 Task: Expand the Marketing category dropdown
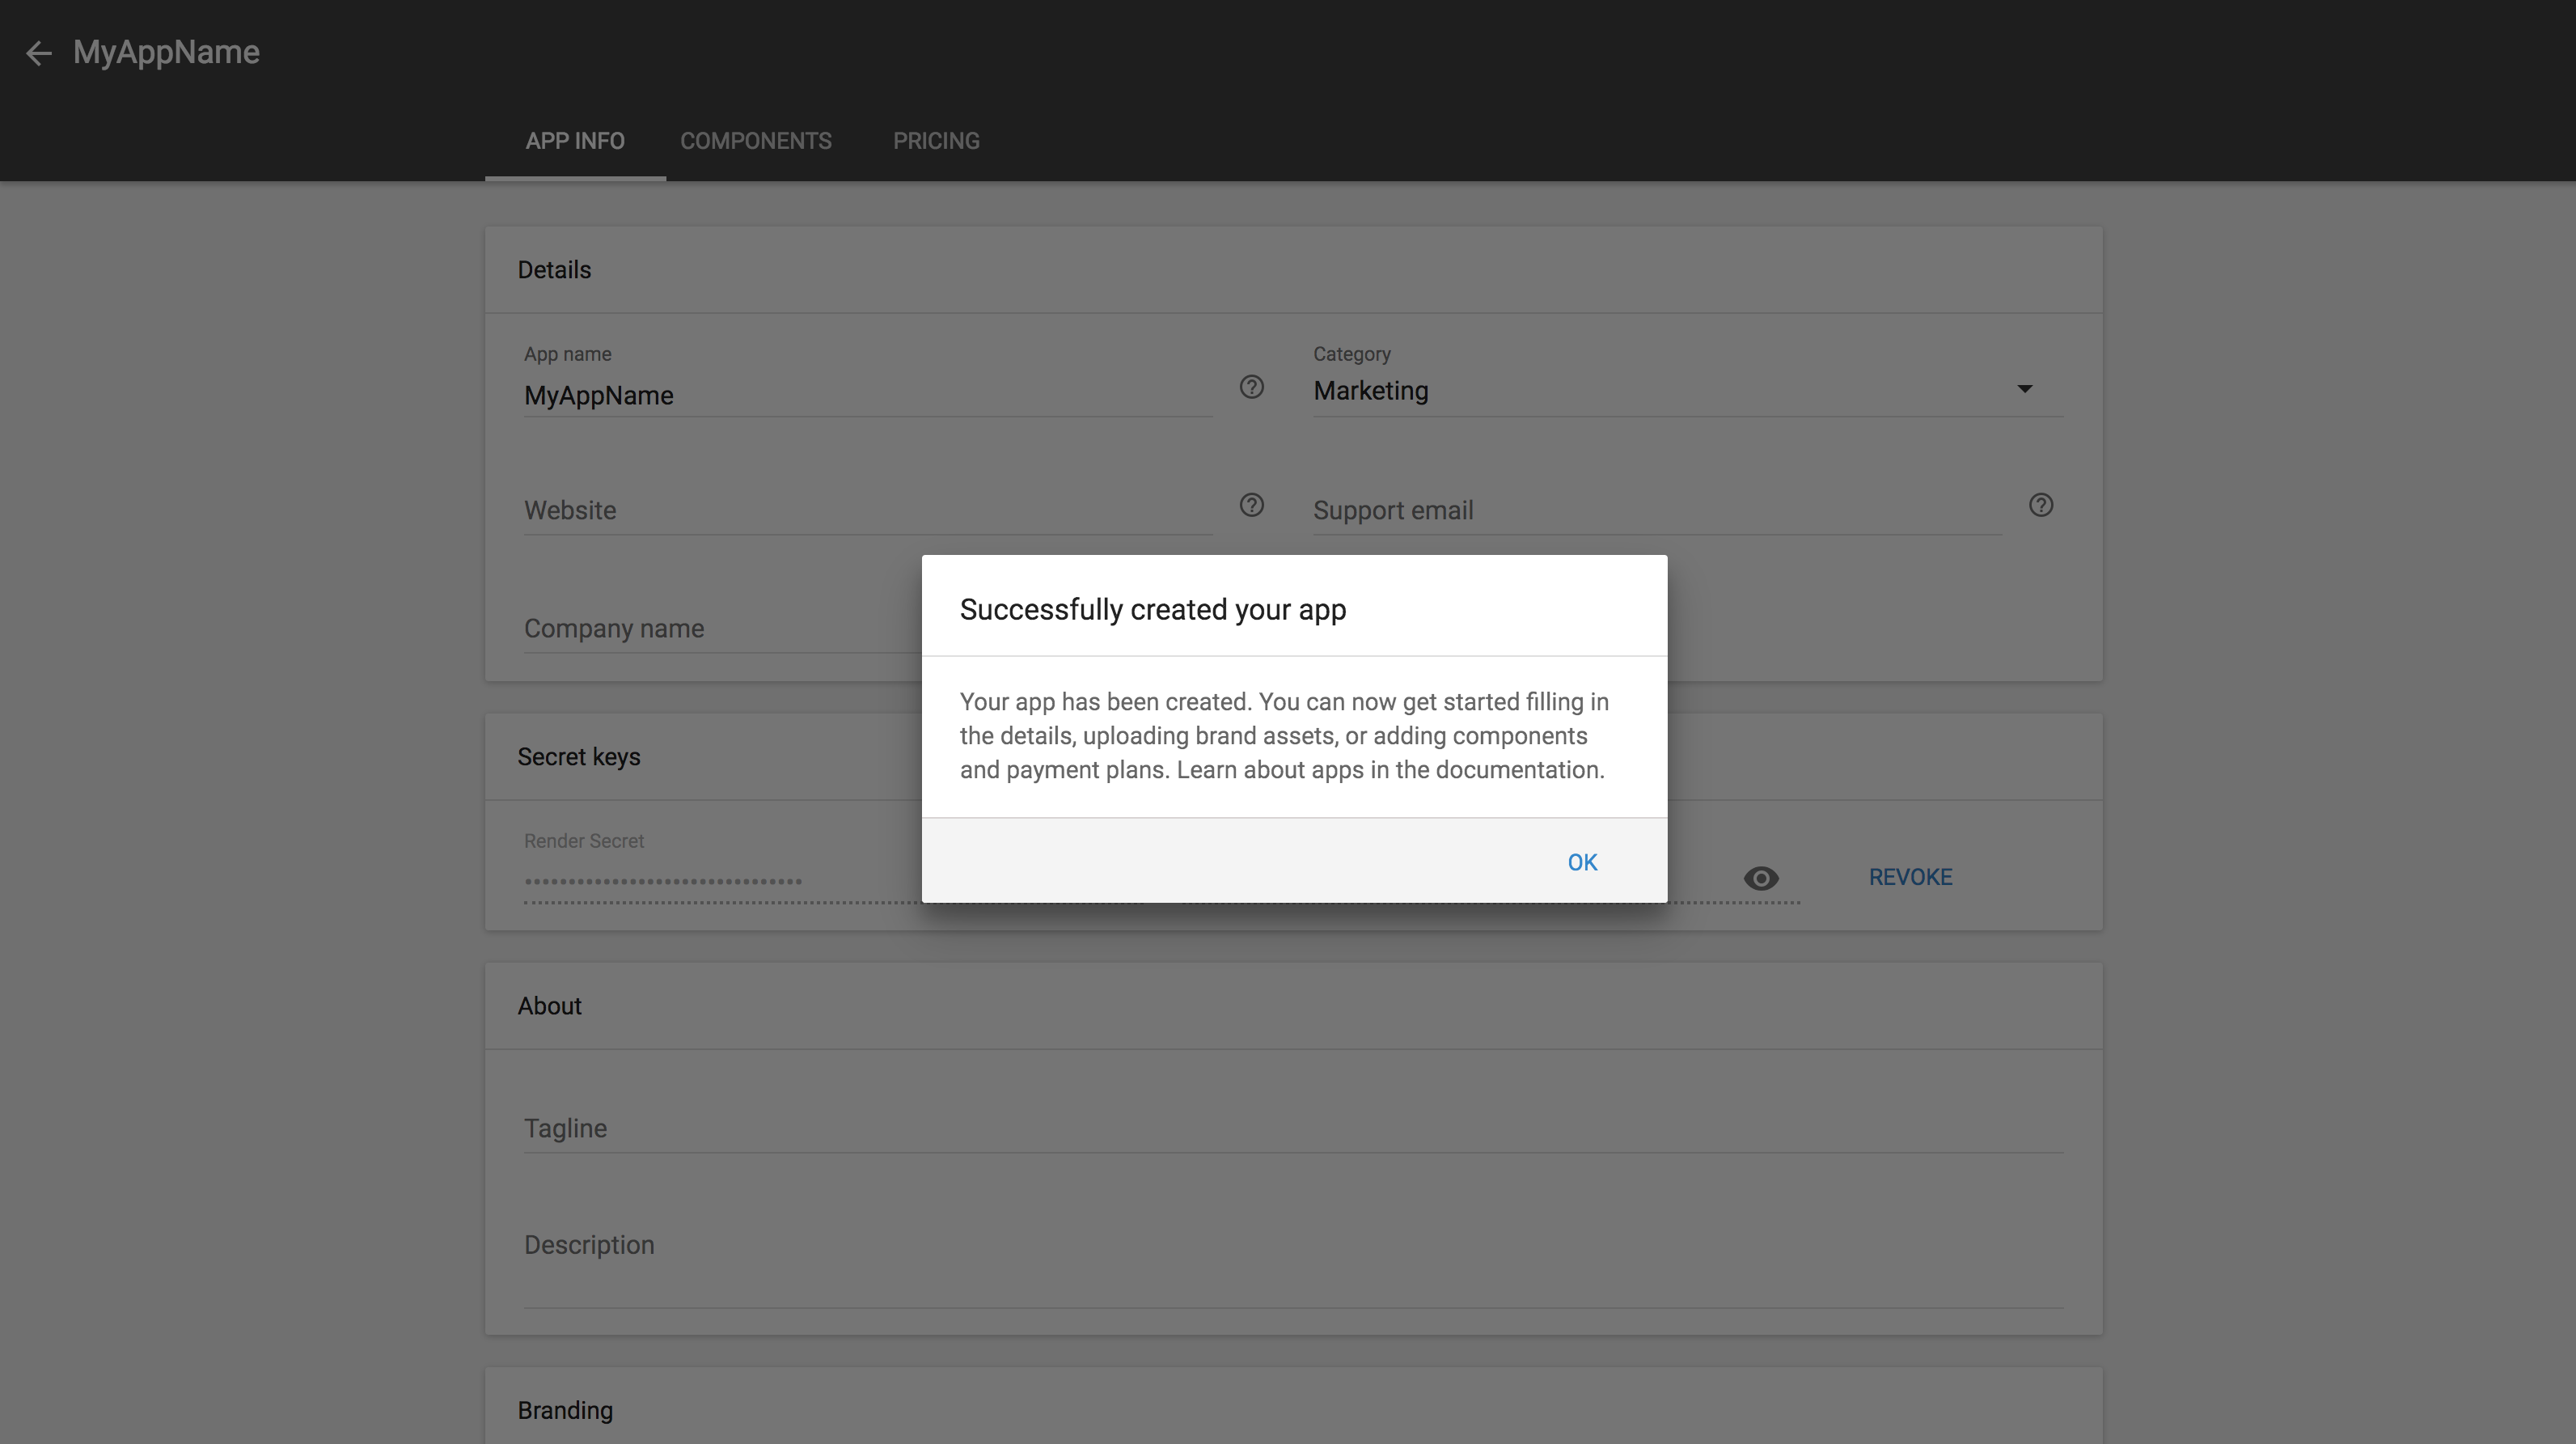[2024, 389]
